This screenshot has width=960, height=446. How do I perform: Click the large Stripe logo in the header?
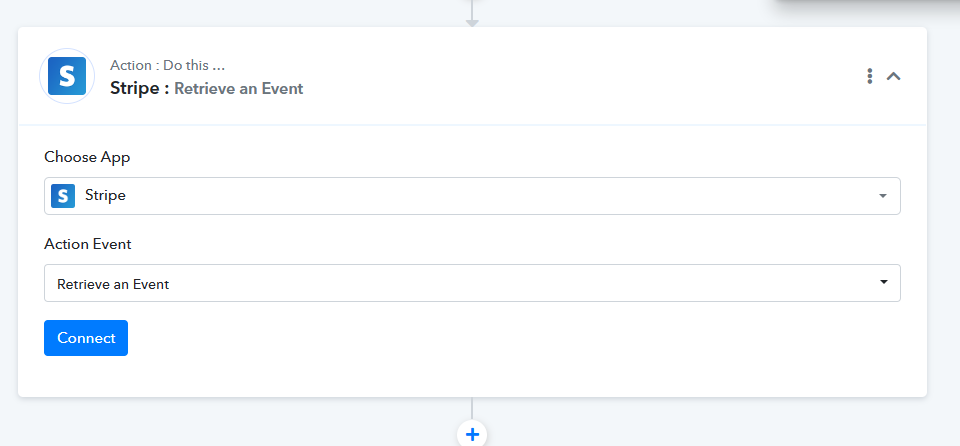click(x=67, y=76)
